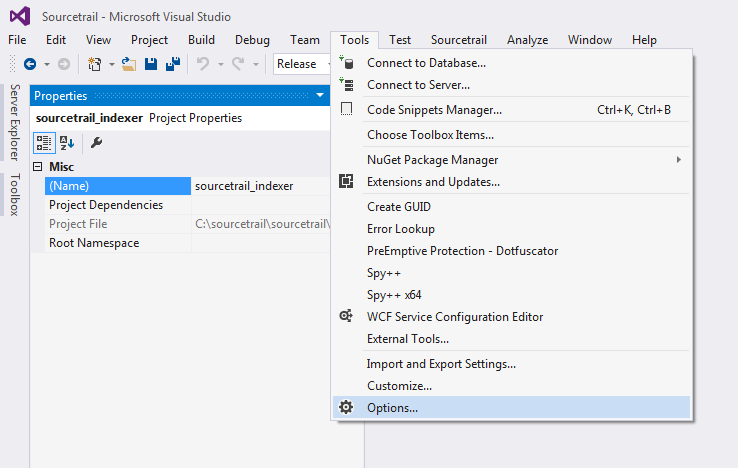The width and height of the screenshot is (738, 468).
Task: Launch Spy++ from Tools menu
Action: (x=511, y=273)
